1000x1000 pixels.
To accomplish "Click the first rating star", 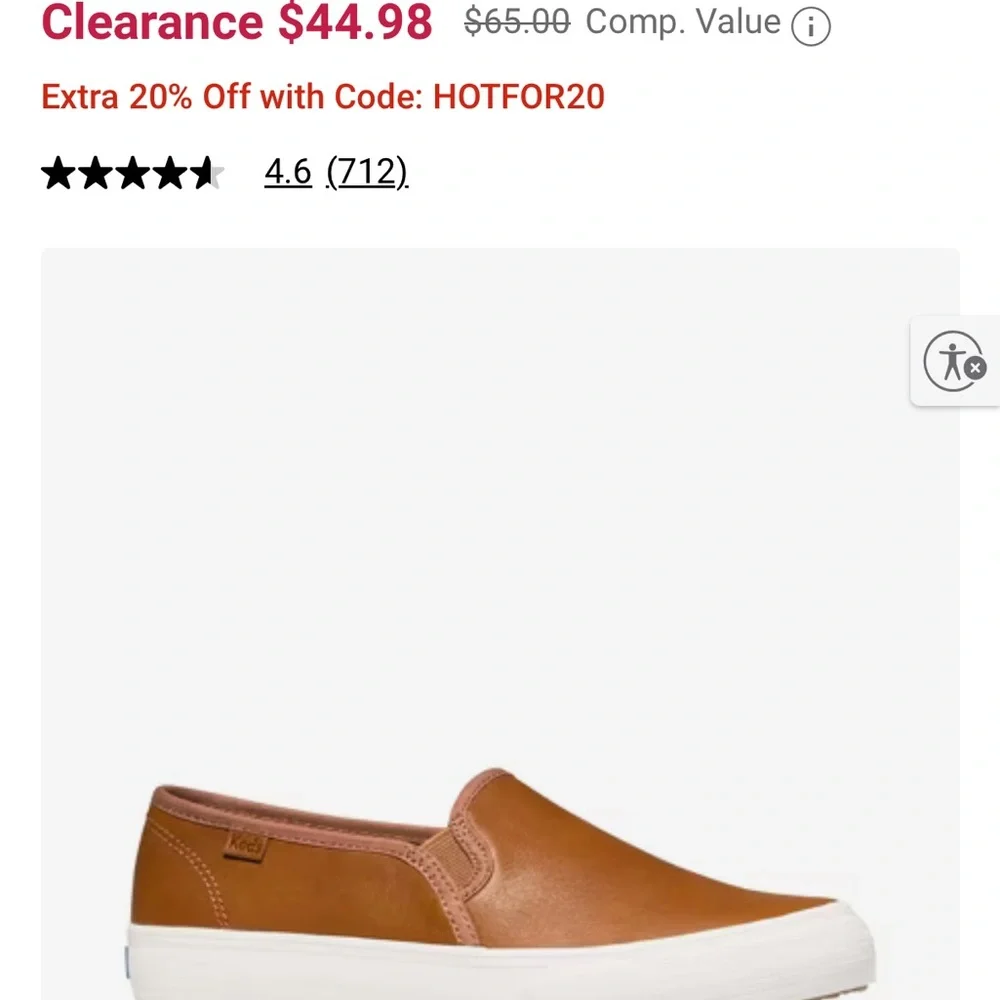I will click(58, 172).
